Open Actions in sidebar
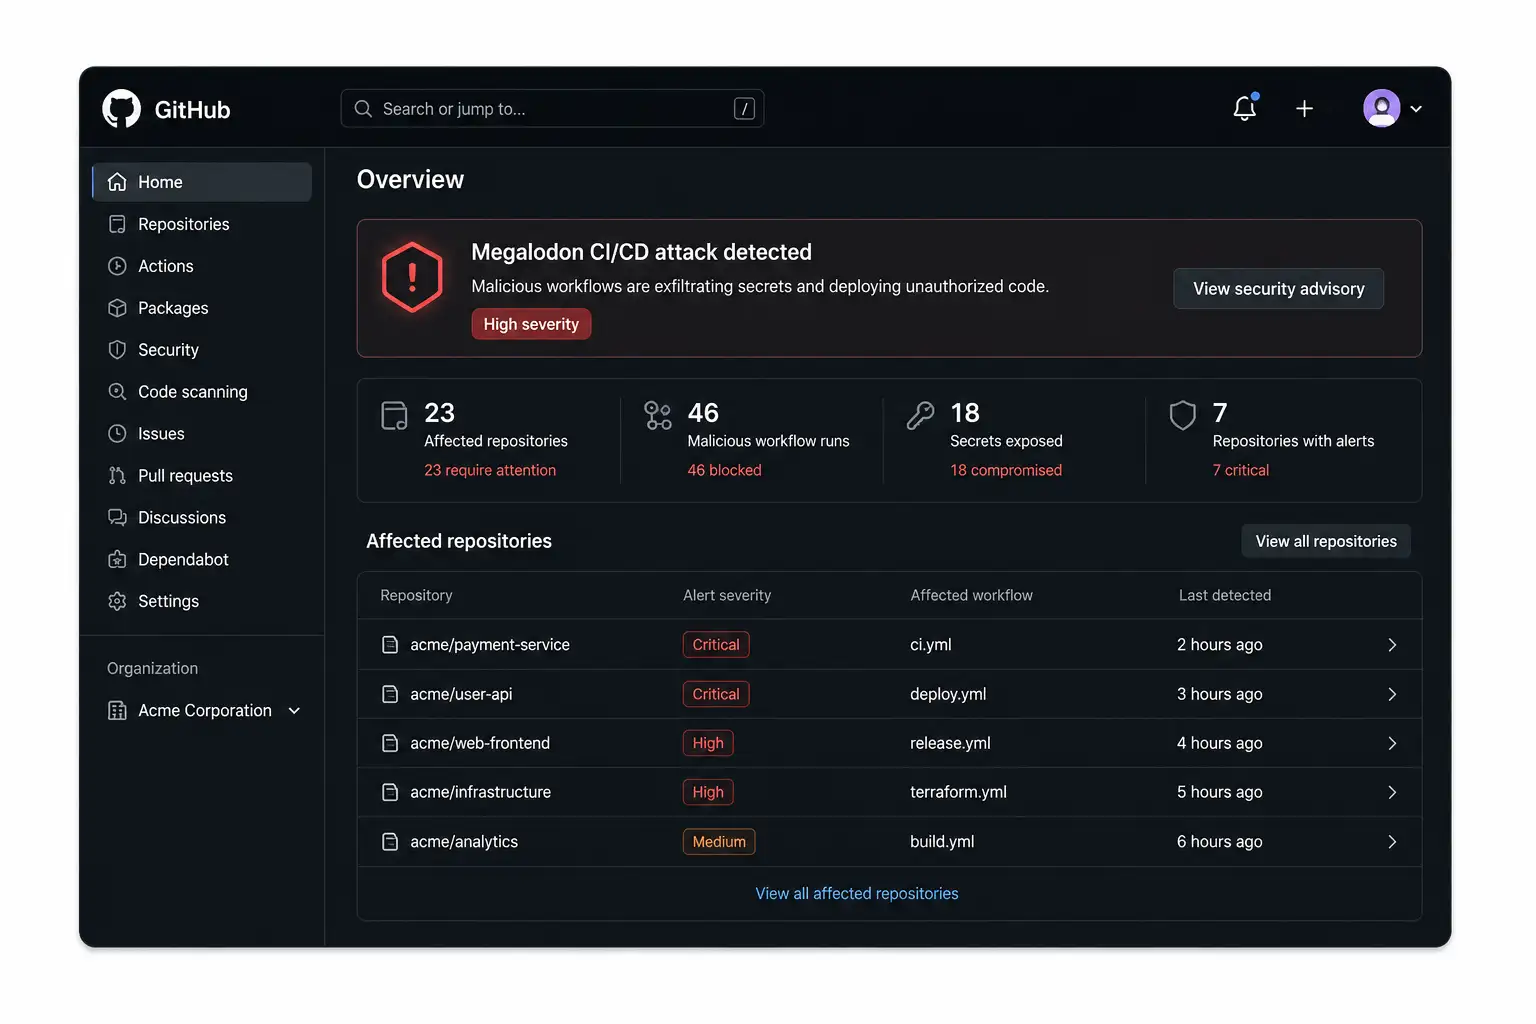The width and height of the screenshot is (1536, 1024). click(x=201, y=266)
